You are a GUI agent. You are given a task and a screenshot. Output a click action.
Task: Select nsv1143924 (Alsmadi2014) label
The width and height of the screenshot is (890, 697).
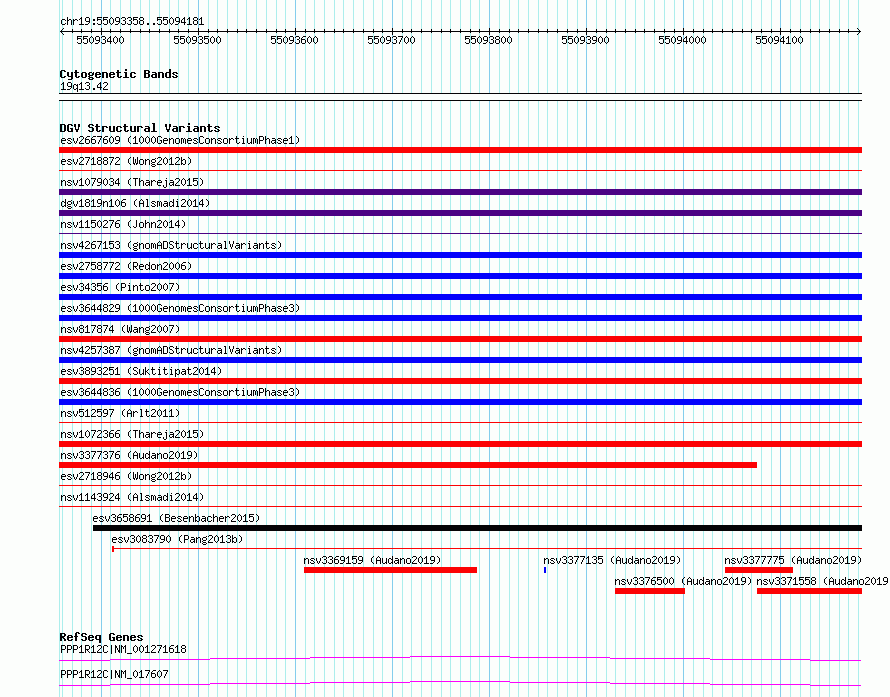click(x=132, y=497)
